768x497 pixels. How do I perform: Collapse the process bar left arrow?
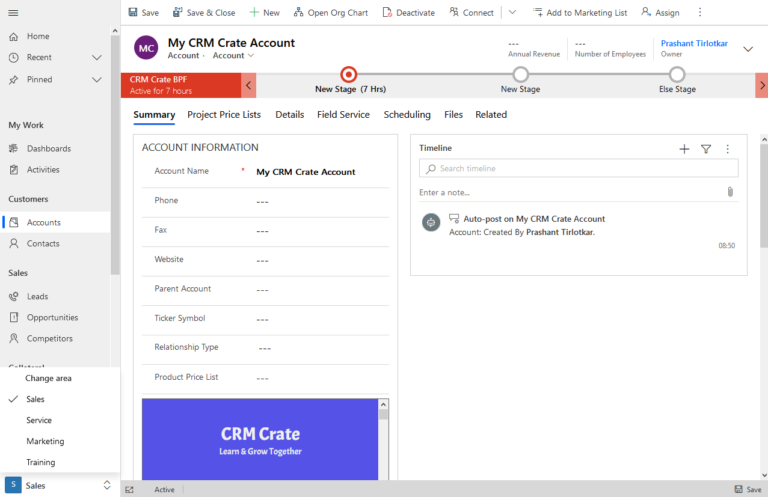[249, 85]
